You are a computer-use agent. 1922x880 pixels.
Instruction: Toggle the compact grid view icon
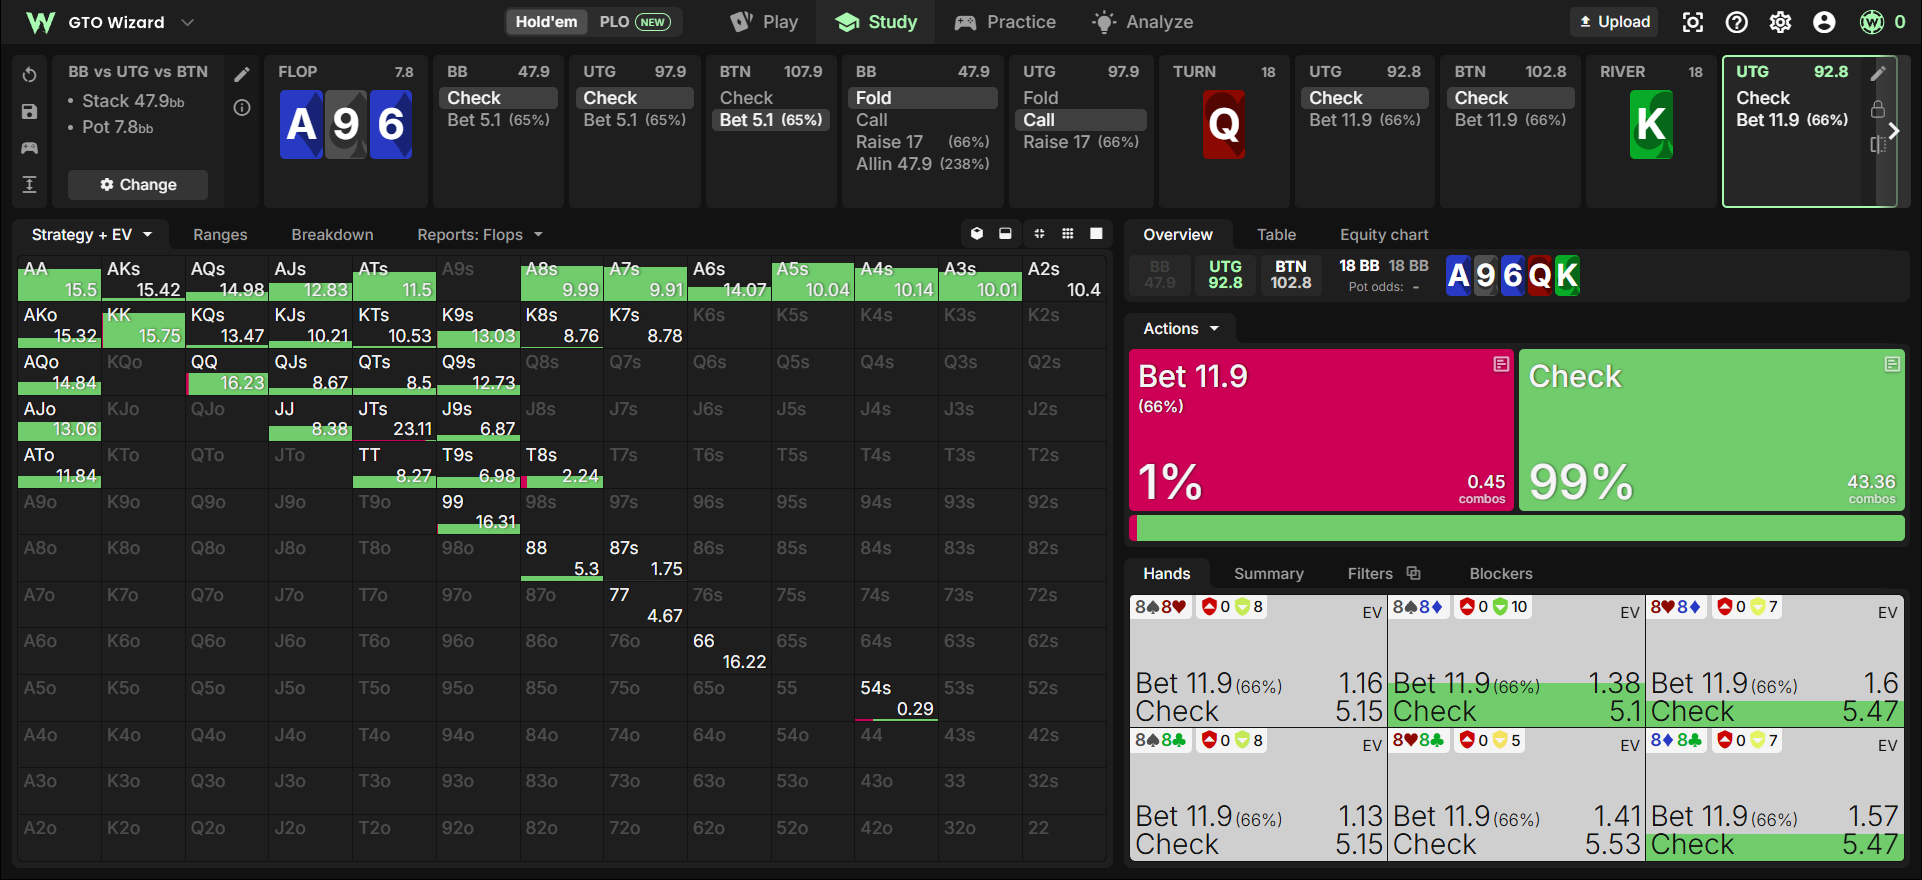tap(1039, 234)
